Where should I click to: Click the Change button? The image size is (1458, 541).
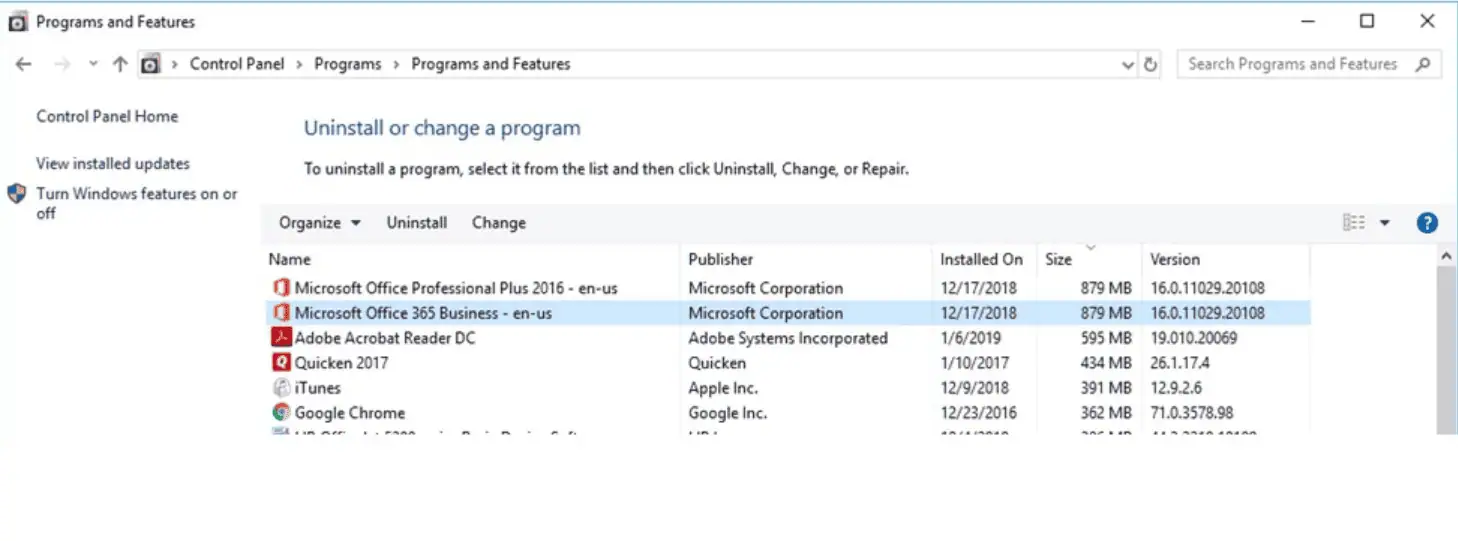(x=499, y=223)
